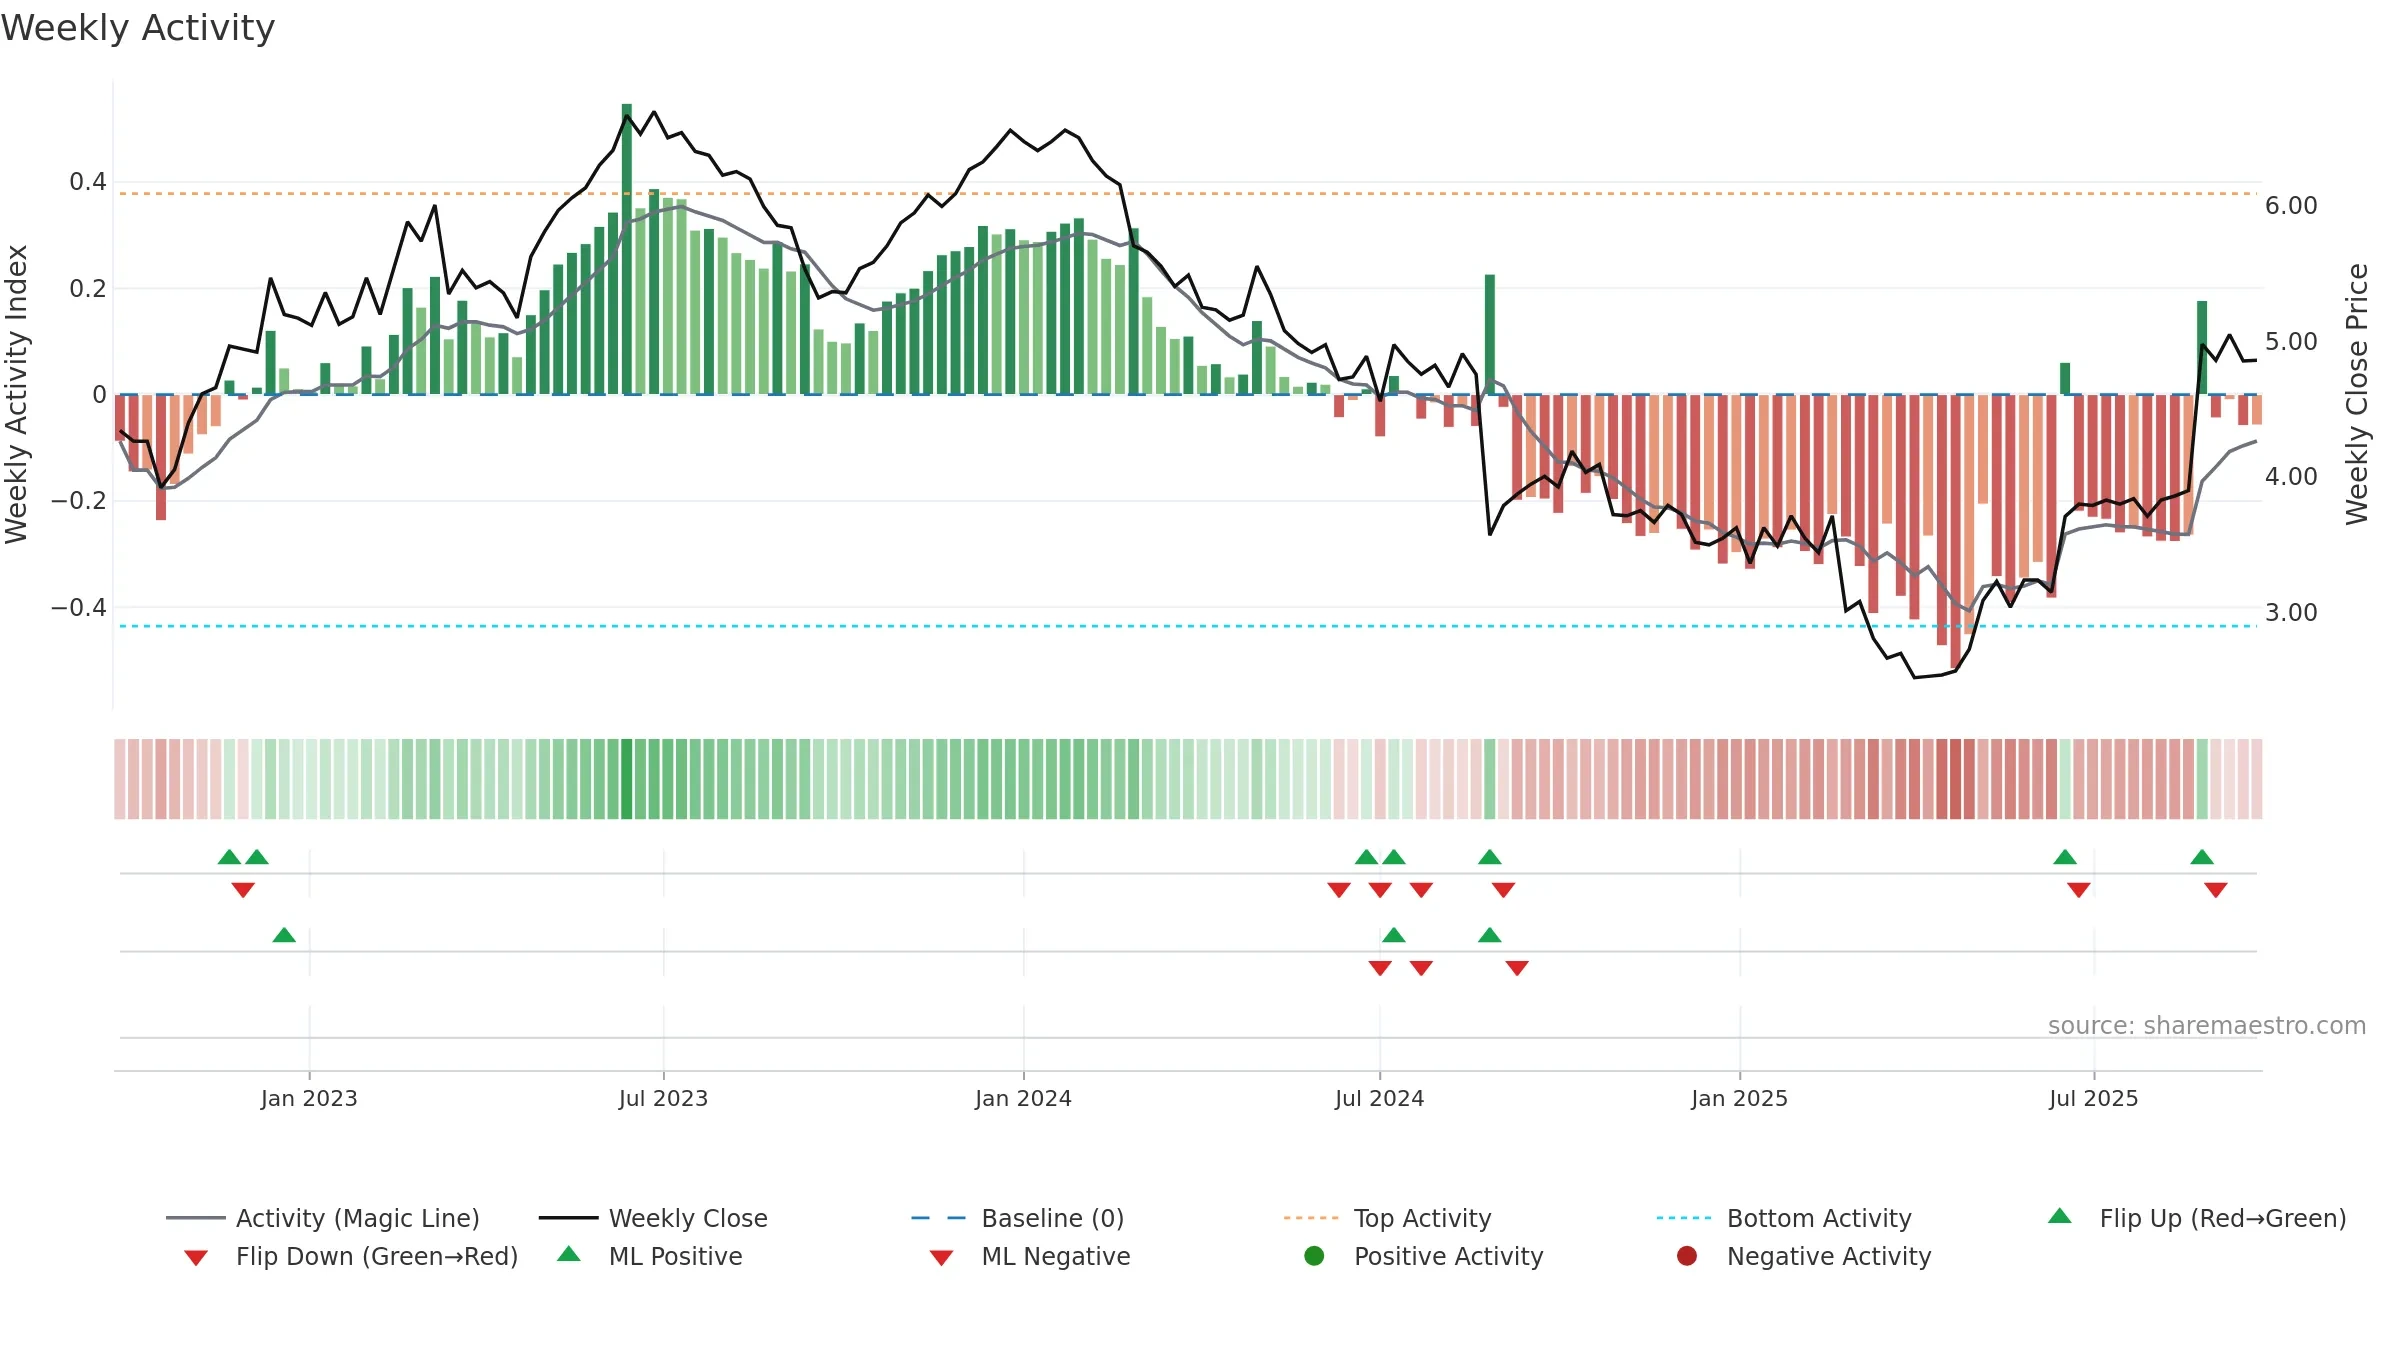This screenshot has height=1350, width=2400.
Task: Toggle the ML Negative legend entry
Action: pyautogui.click(x=1030, y=1256)
